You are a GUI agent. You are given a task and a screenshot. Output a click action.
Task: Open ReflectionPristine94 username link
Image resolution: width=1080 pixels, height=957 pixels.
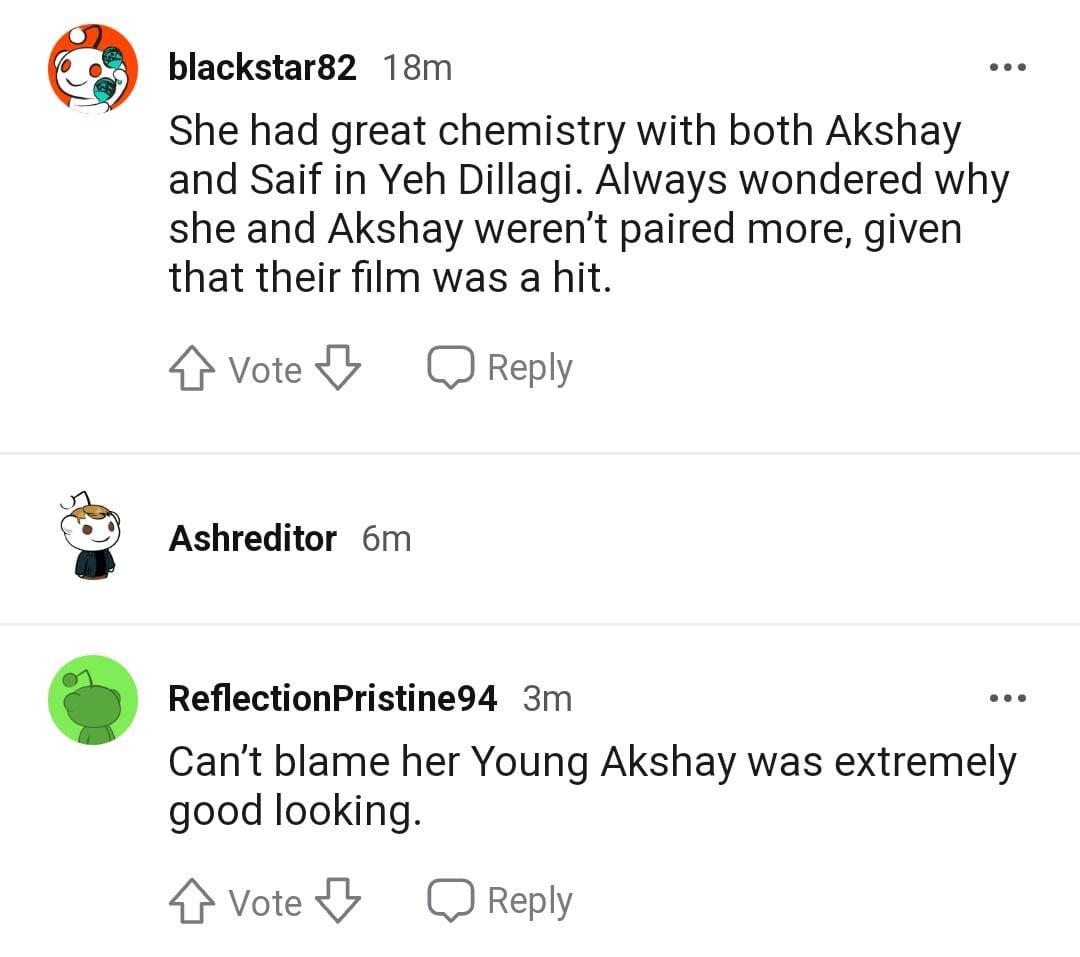tap(332, 698)
